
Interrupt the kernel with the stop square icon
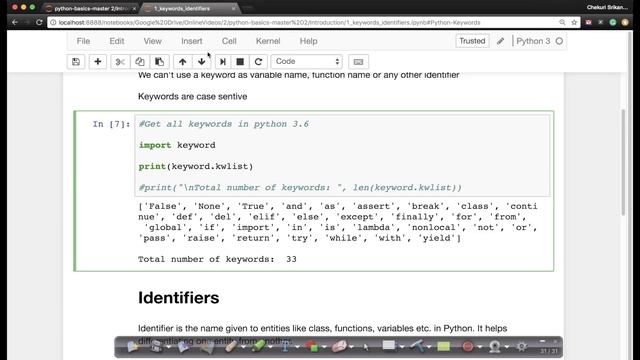pos(240,62)
